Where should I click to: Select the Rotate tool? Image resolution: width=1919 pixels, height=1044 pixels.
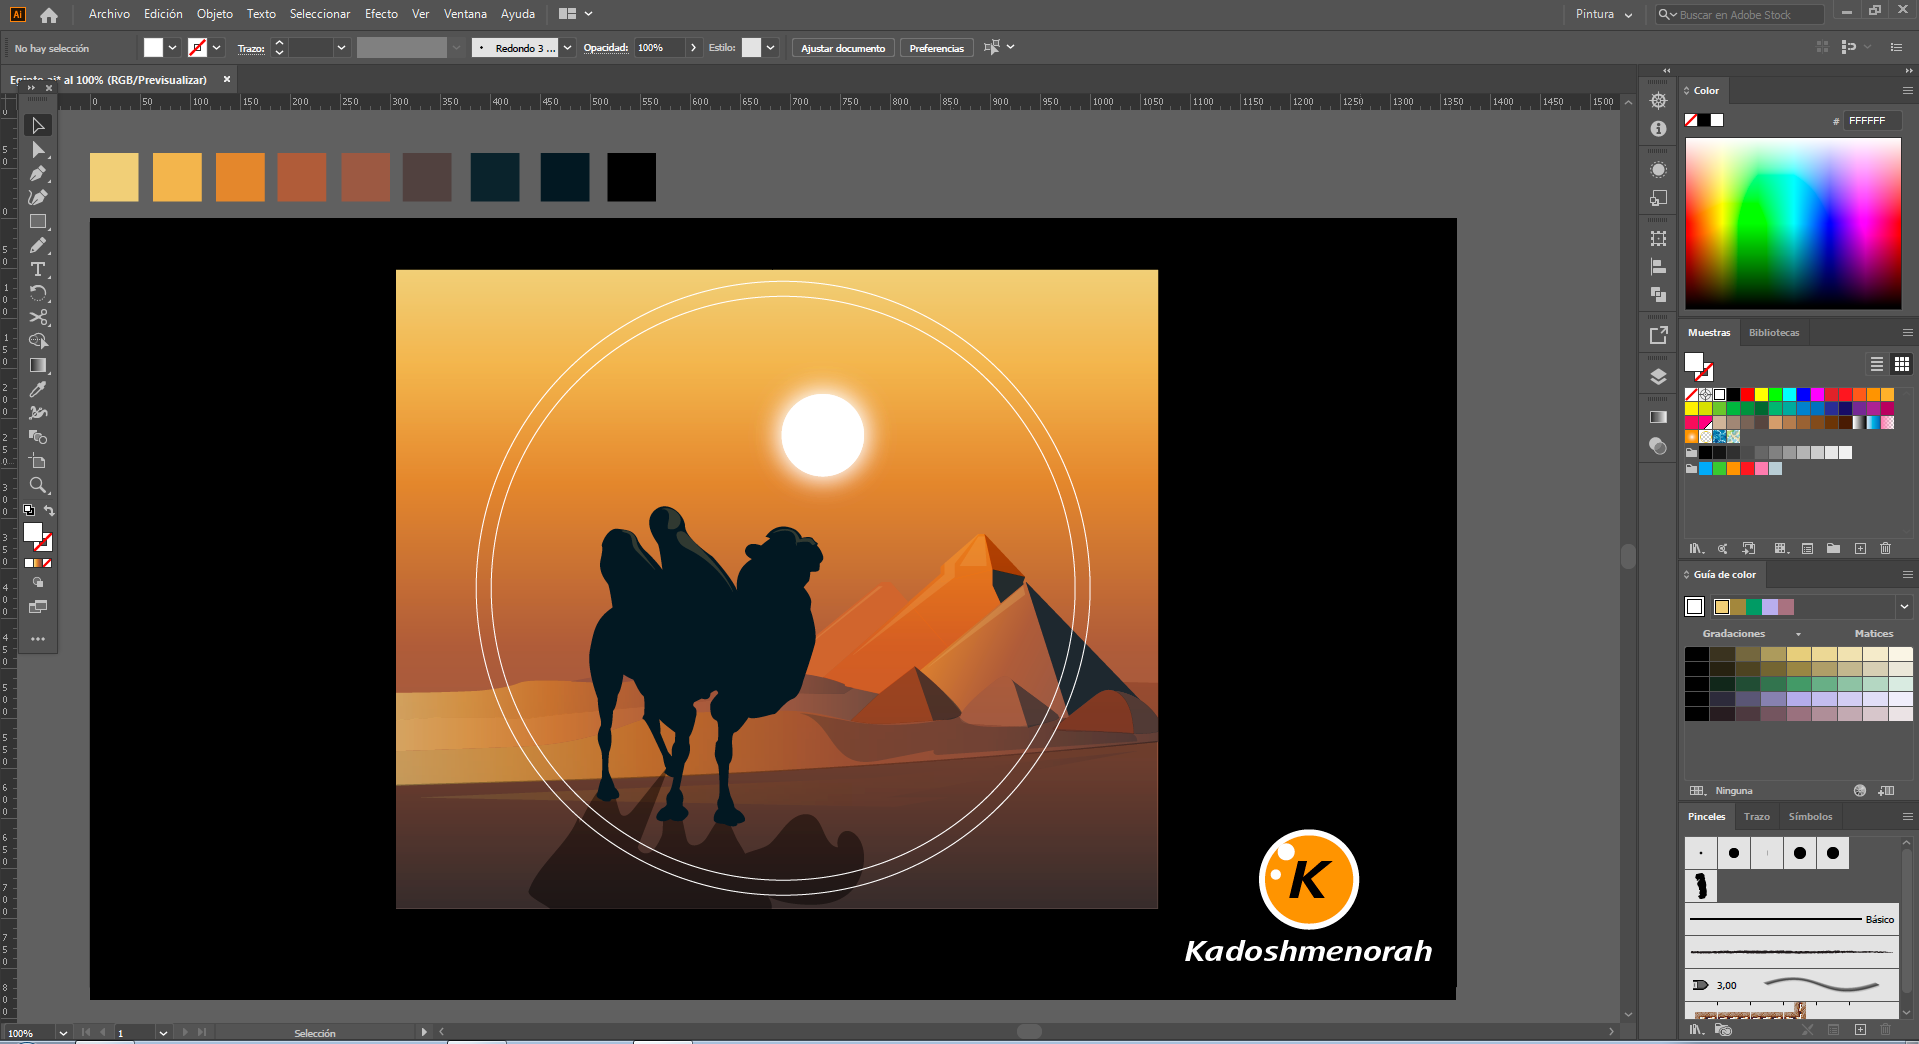pyautogui.click(x=38, y=293)
